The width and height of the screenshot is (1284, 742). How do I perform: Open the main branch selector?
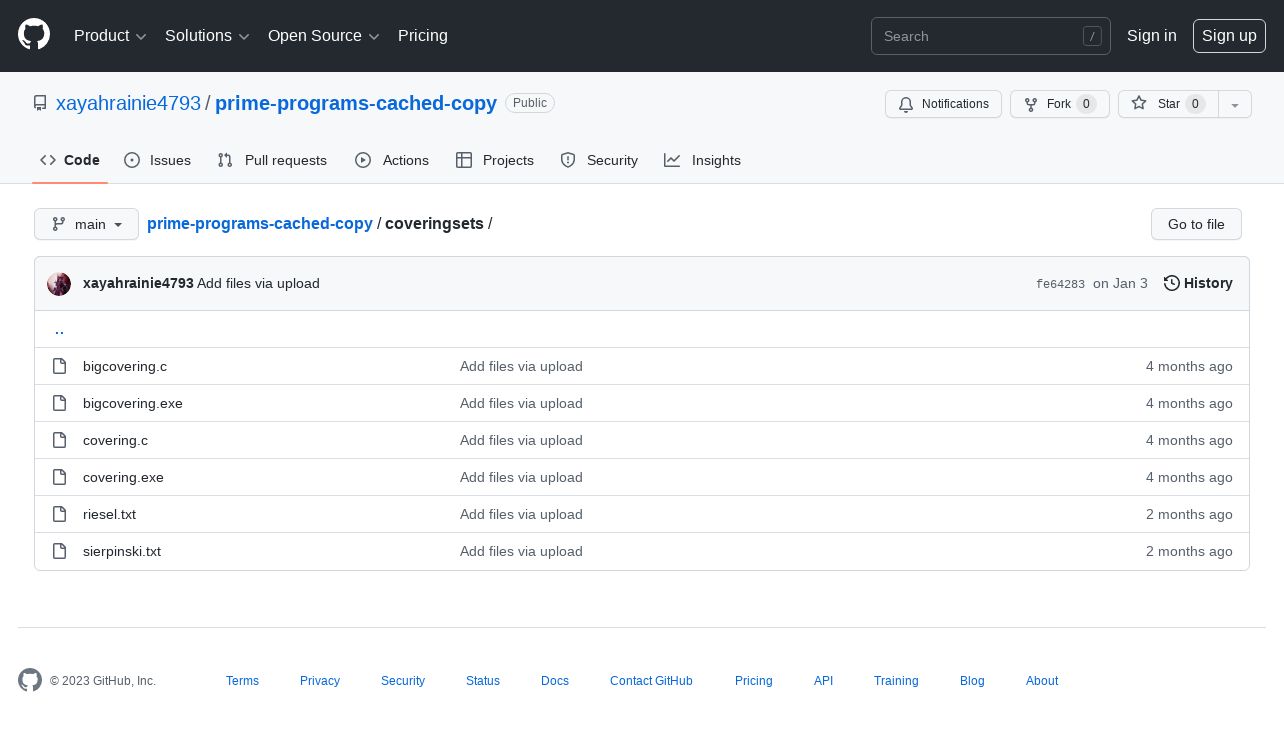[x=86, y=224]
